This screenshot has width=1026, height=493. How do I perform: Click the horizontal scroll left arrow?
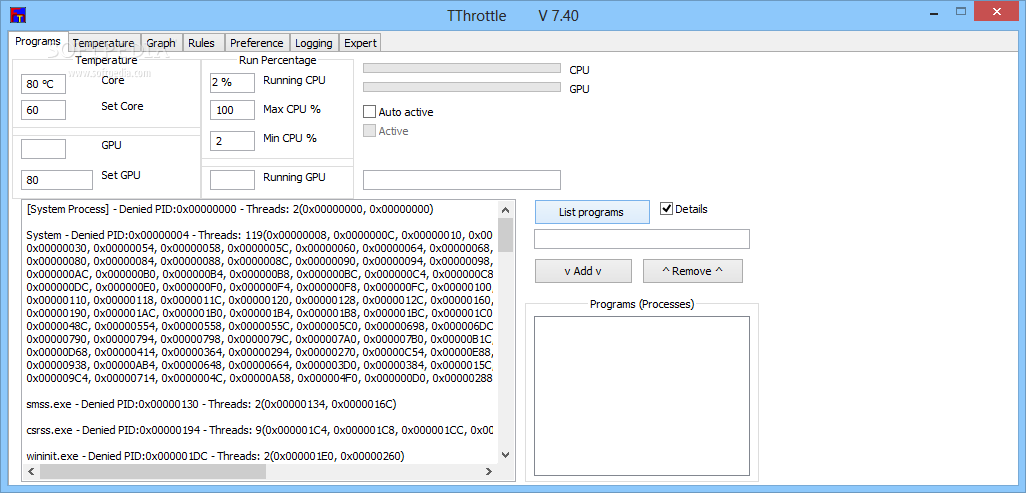[31, 471]
